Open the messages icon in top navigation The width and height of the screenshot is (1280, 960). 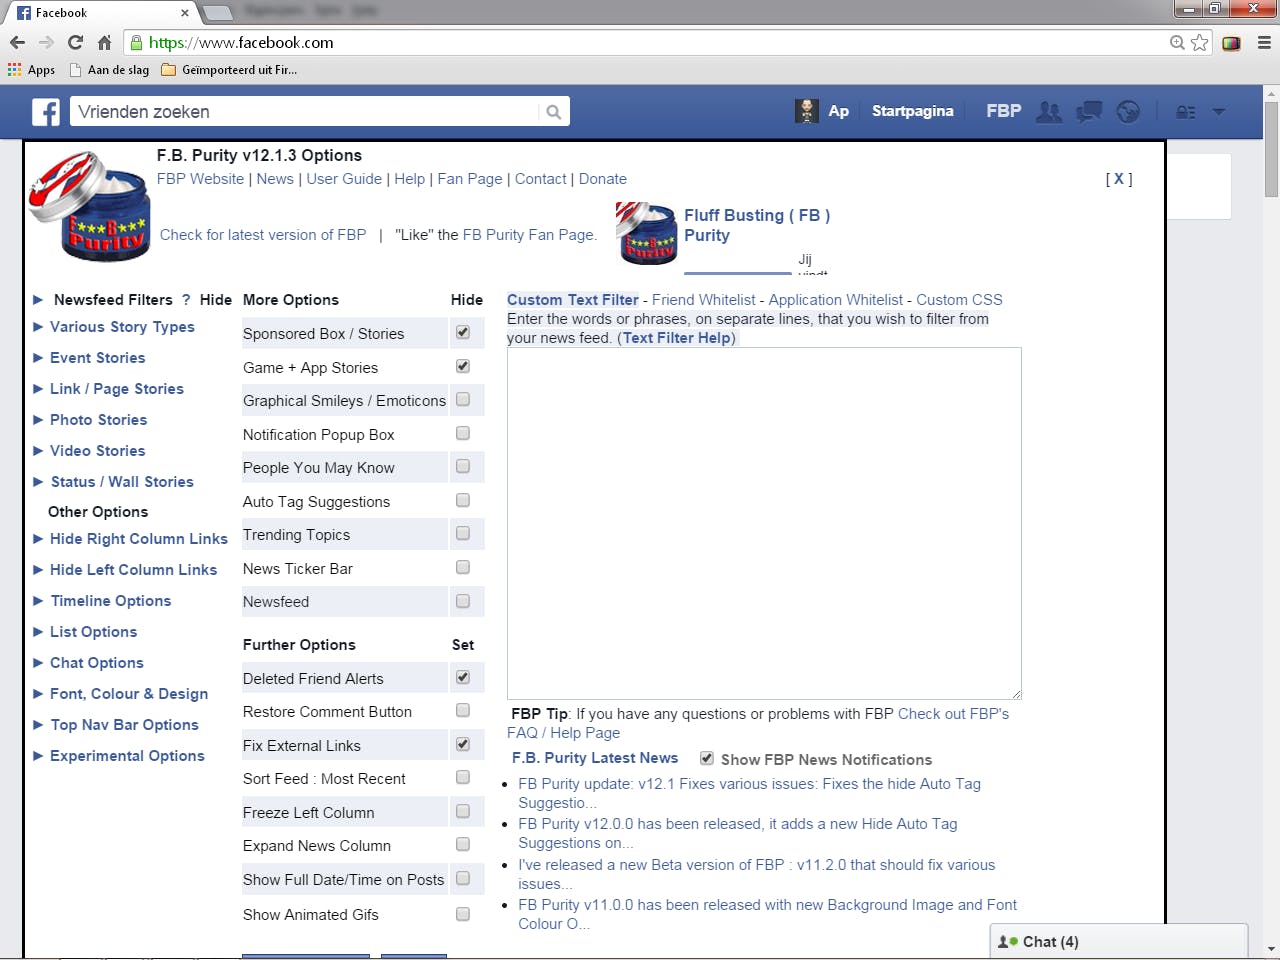click(1089, 111)
